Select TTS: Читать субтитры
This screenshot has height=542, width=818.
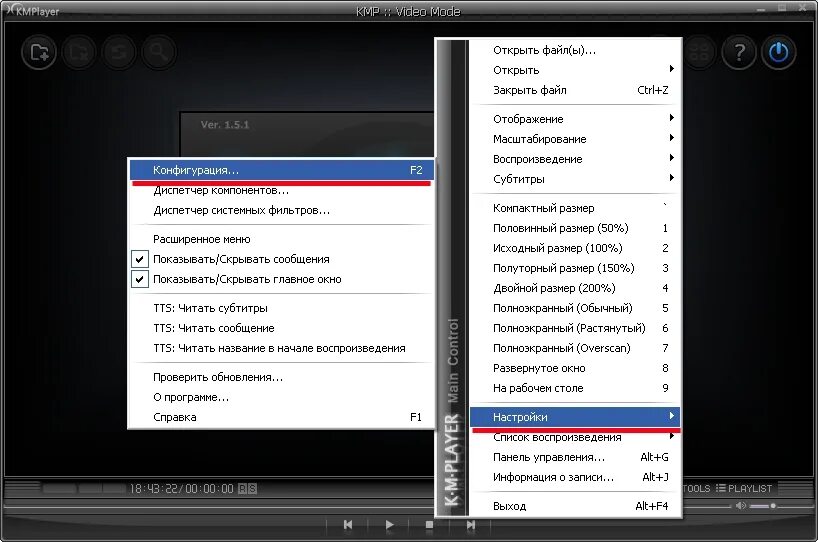coord(281,308)
